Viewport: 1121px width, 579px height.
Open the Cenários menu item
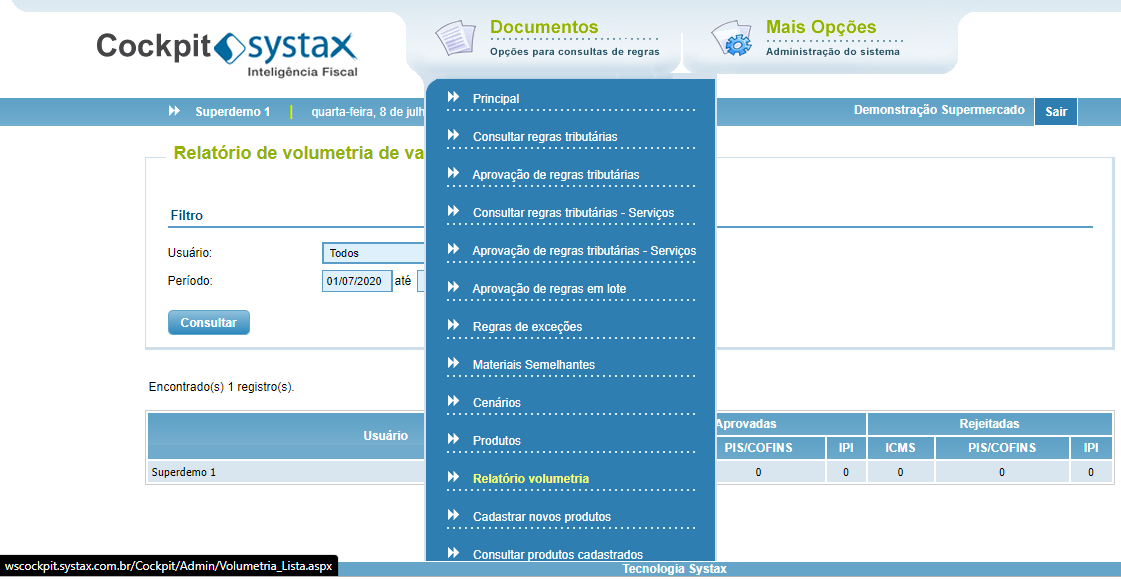497,402
